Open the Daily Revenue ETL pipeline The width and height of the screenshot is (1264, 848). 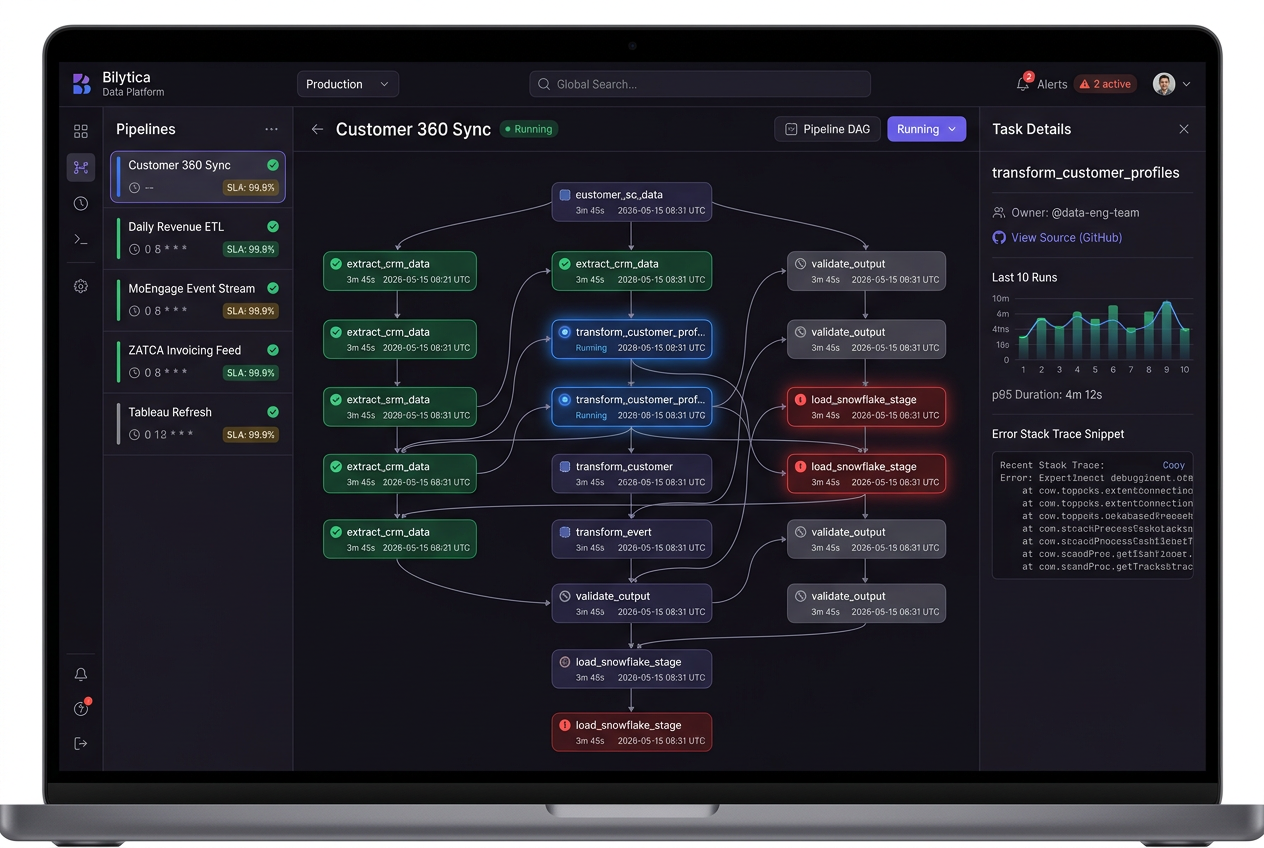click(198, 238)
